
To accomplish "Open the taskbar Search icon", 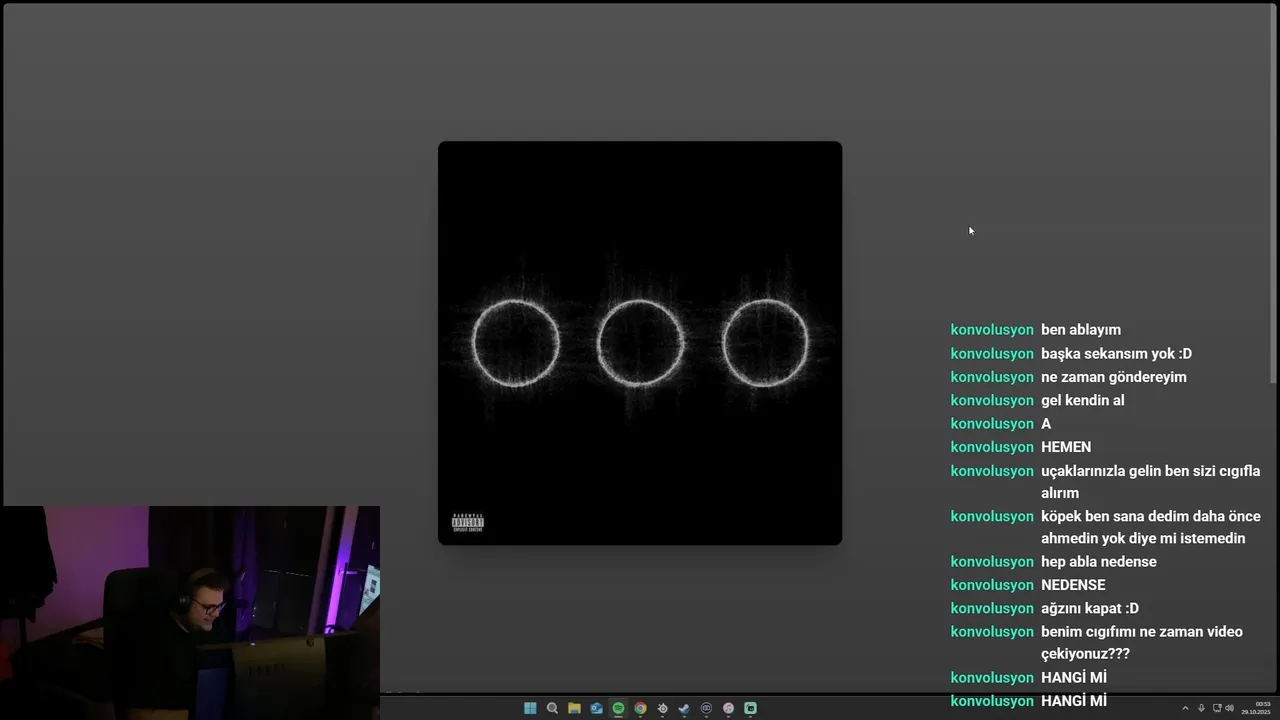I will click(x=552, y=708).
